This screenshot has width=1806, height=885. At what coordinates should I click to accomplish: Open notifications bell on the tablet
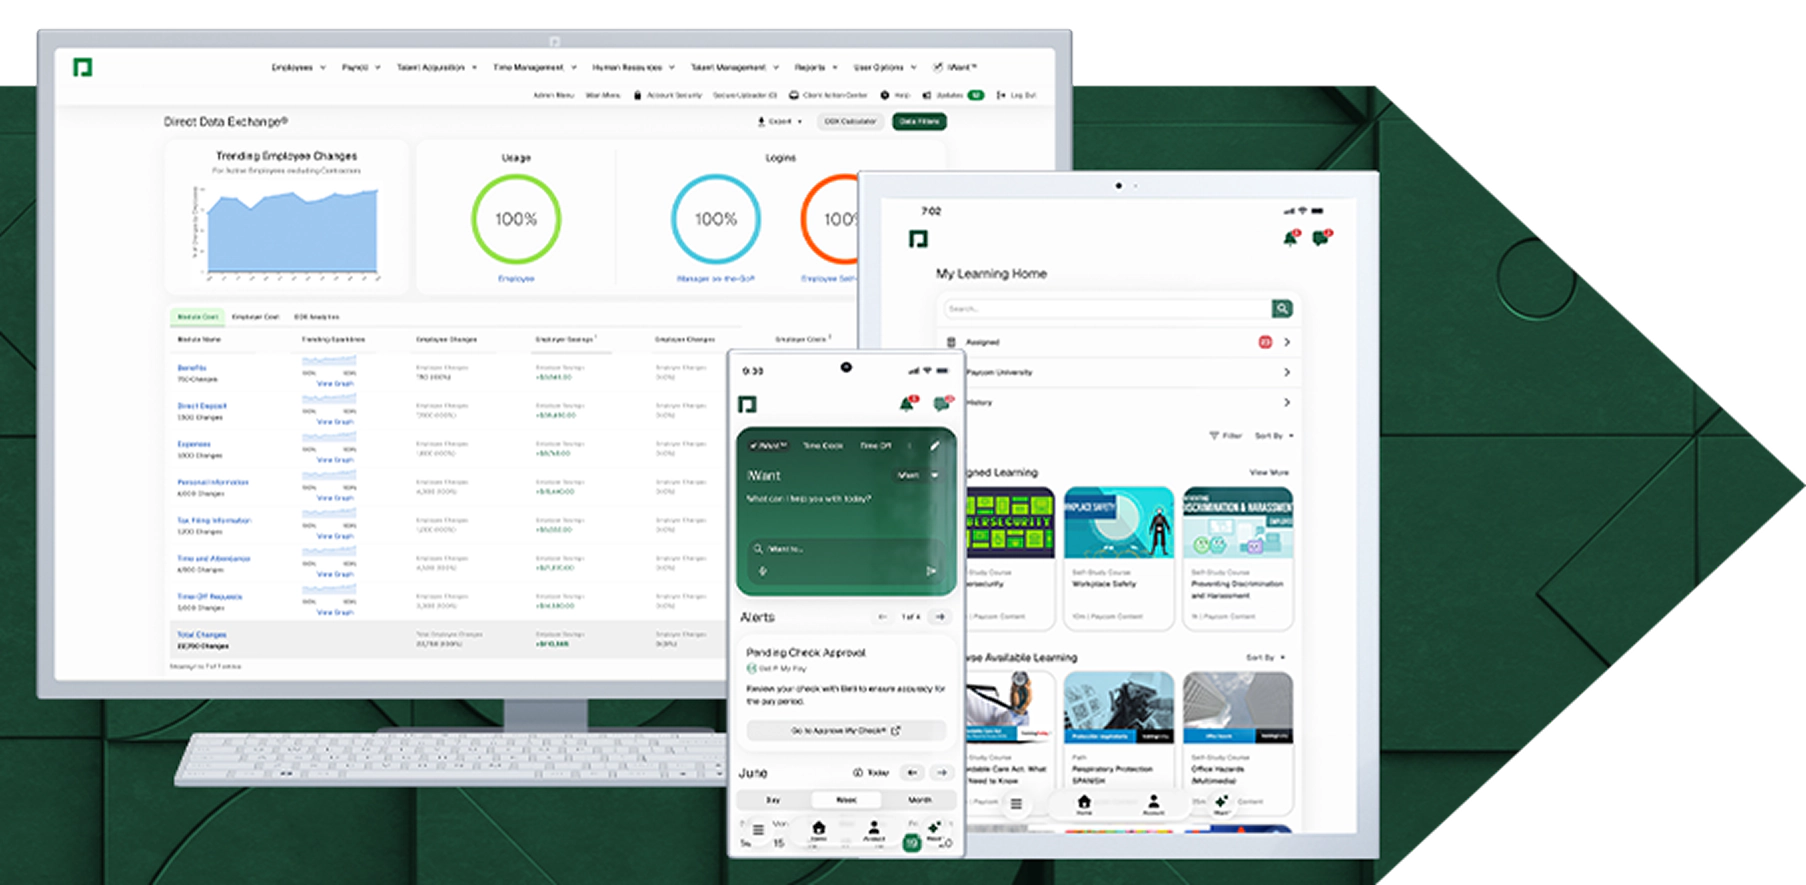click(x=1290, y=238)
